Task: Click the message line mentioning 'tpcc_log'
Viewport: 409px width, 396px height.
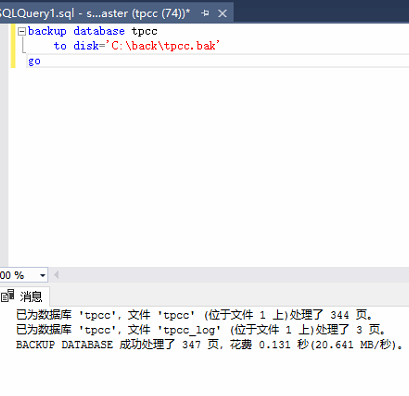Action: pyautogui.click(x=200, y=330)
